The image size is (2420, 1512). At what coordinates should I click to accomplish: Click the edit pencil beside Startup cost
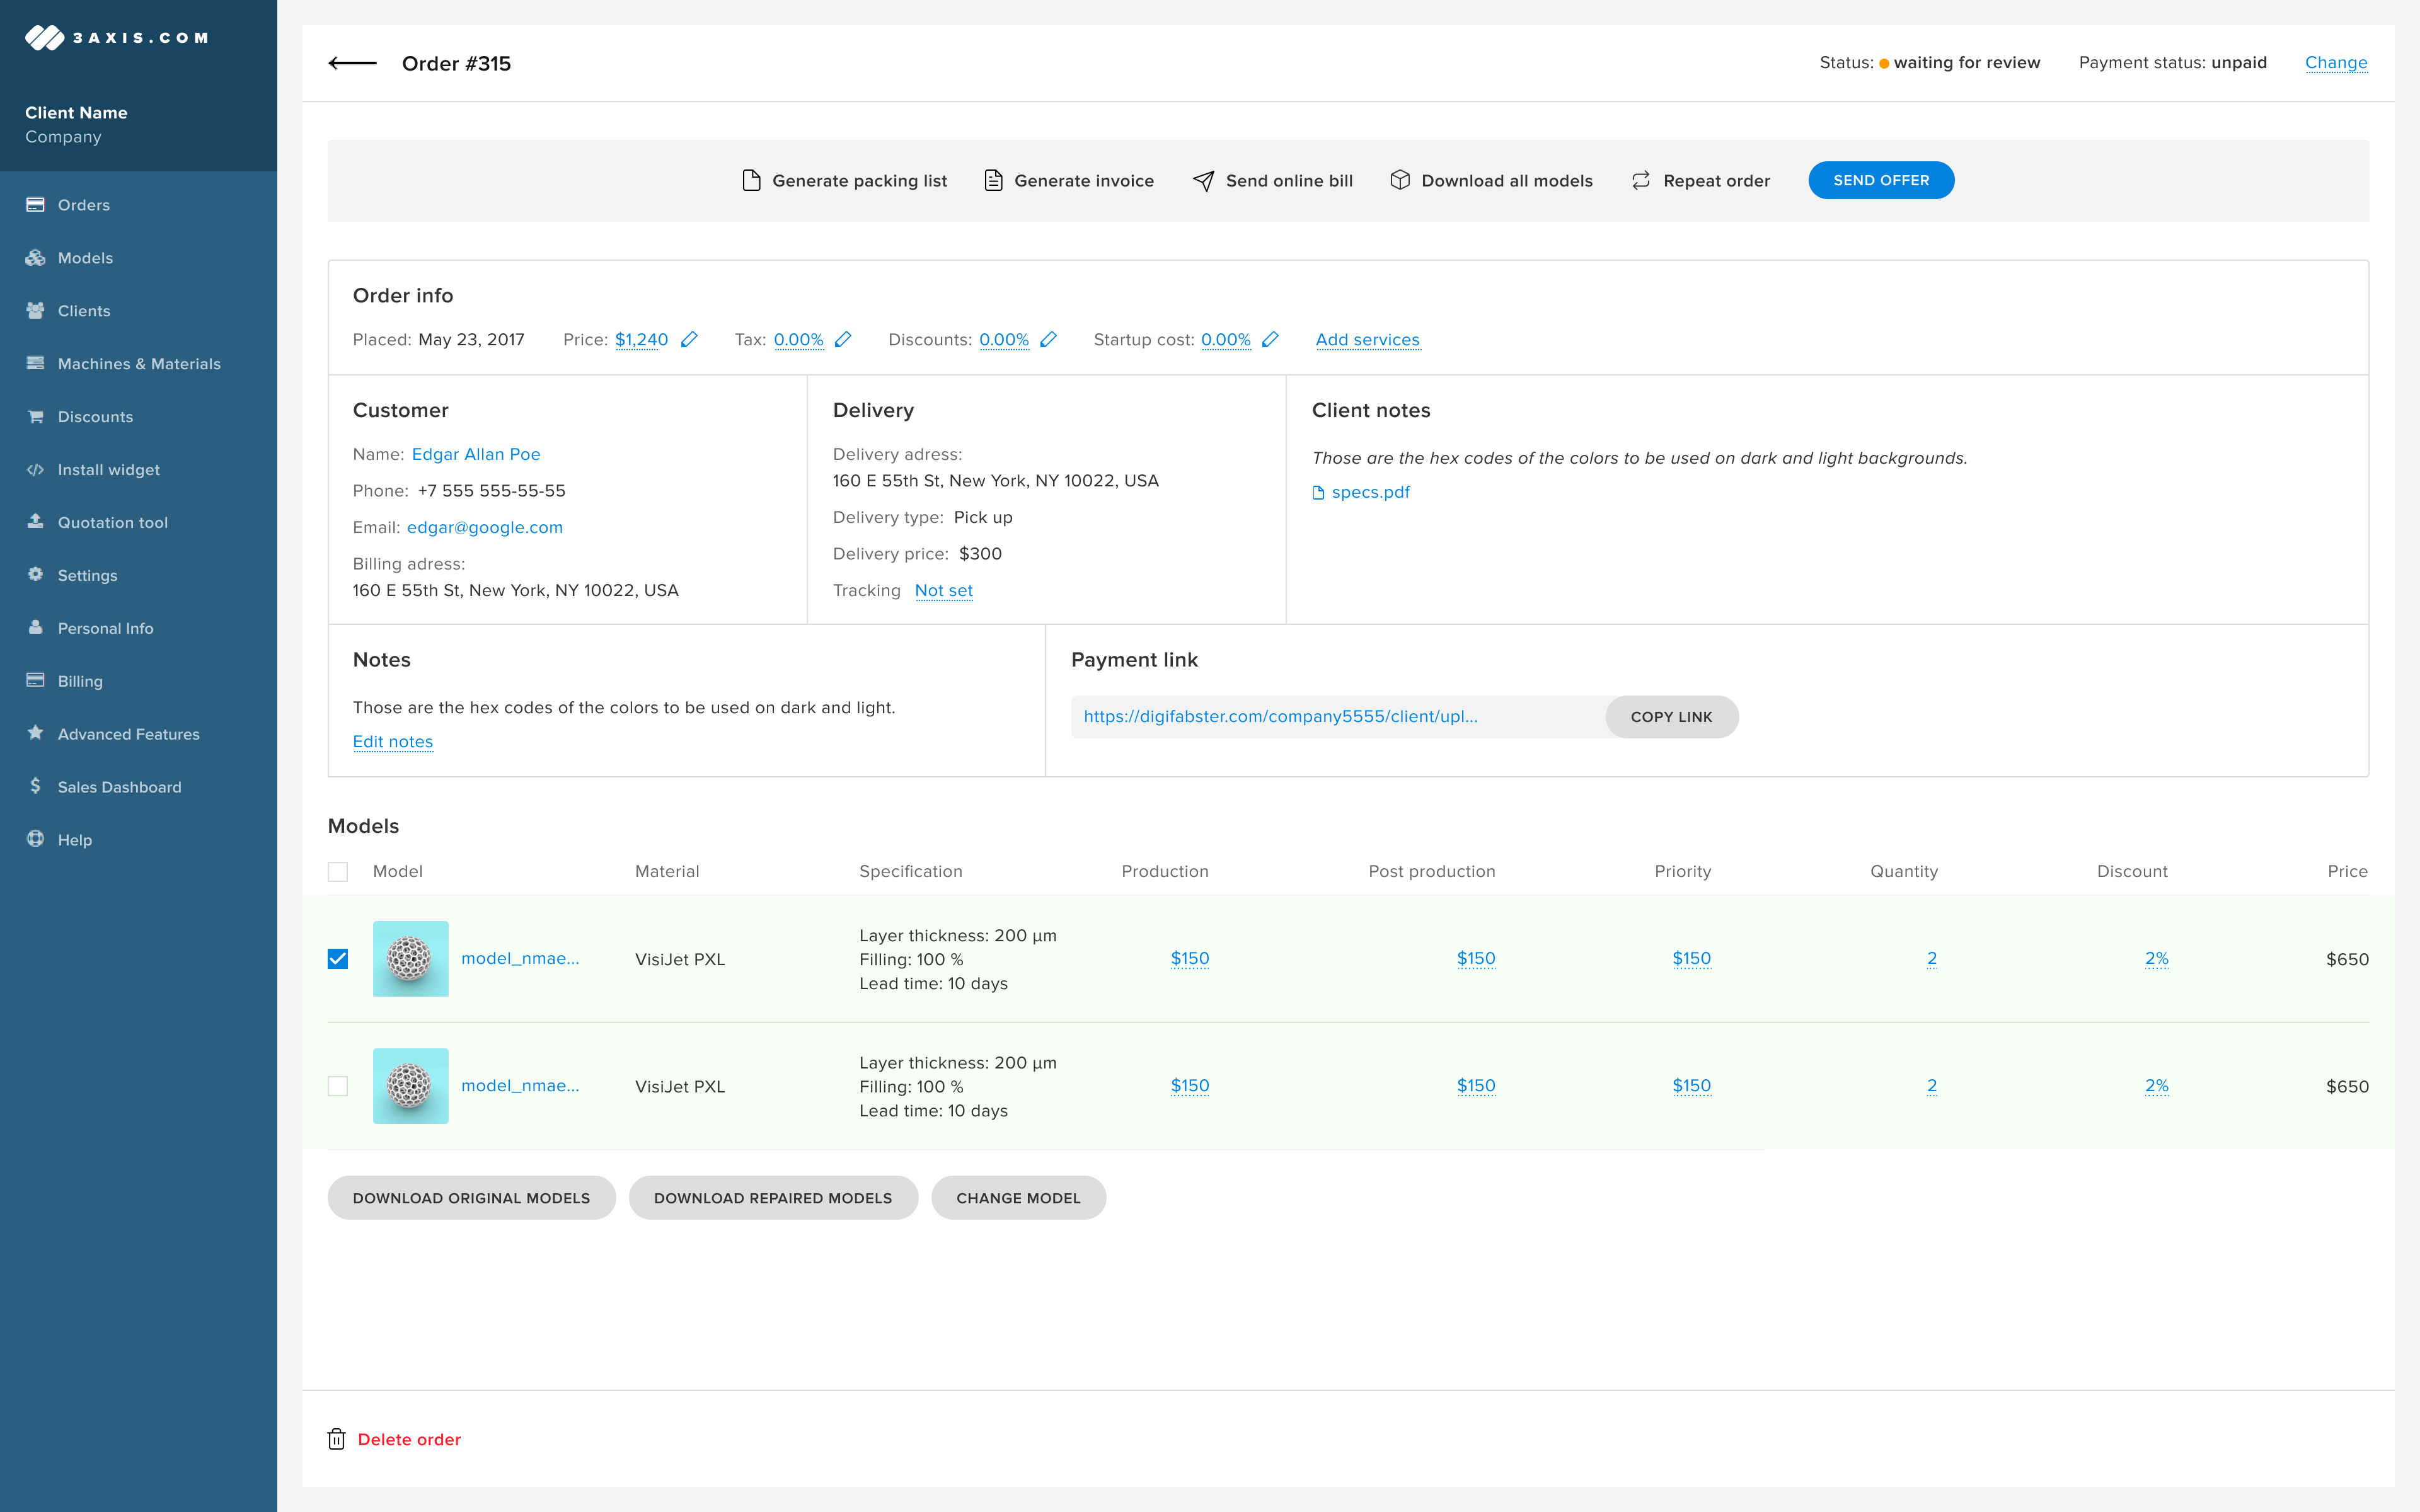click(x=1270, y=340)
